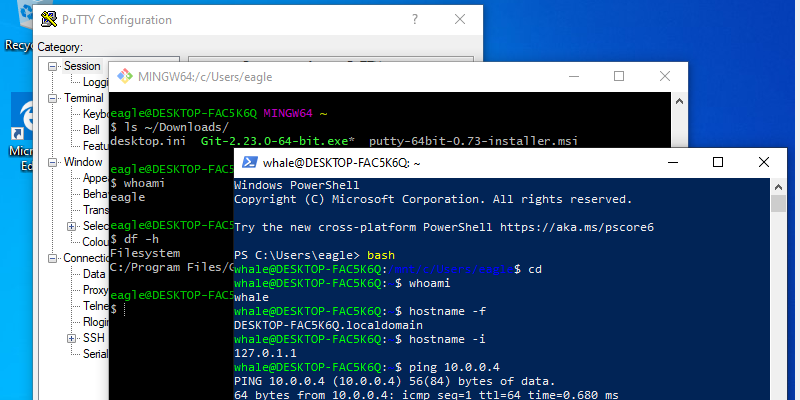
Task: Close the PuTTY Configuration window
Action: 460,19
